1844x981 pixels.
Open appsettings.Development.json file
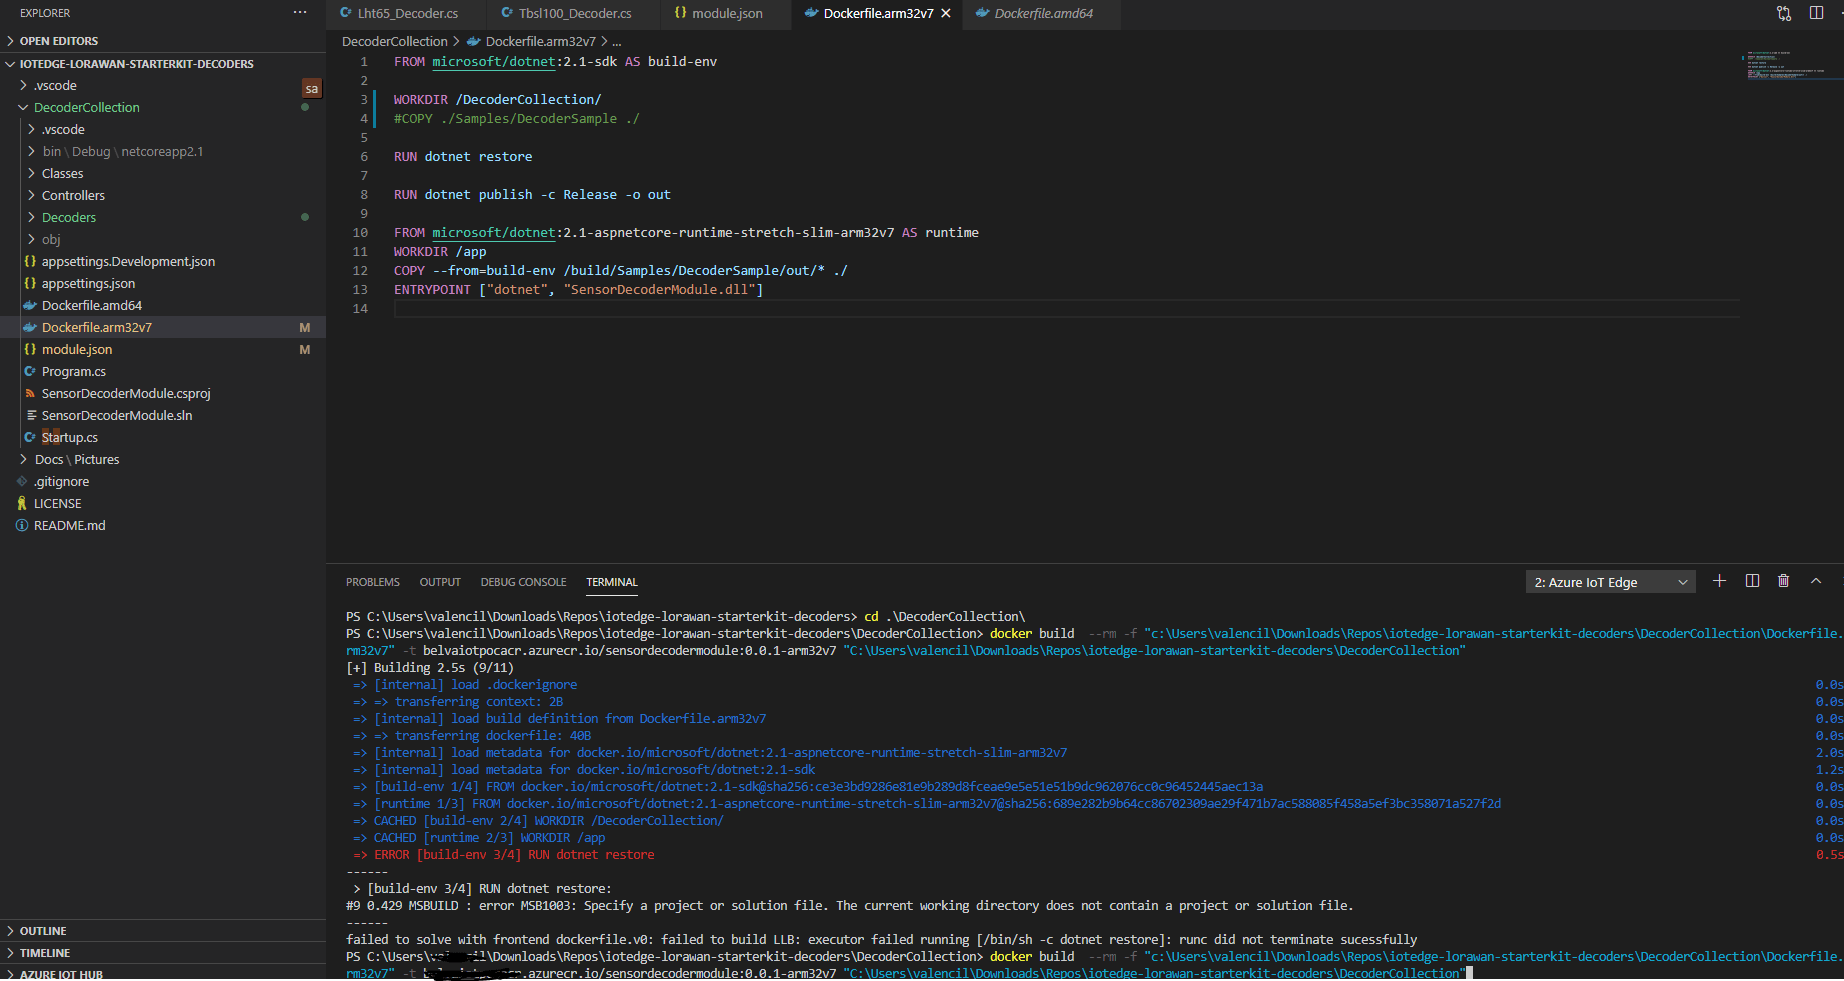(x=163, y=261)
